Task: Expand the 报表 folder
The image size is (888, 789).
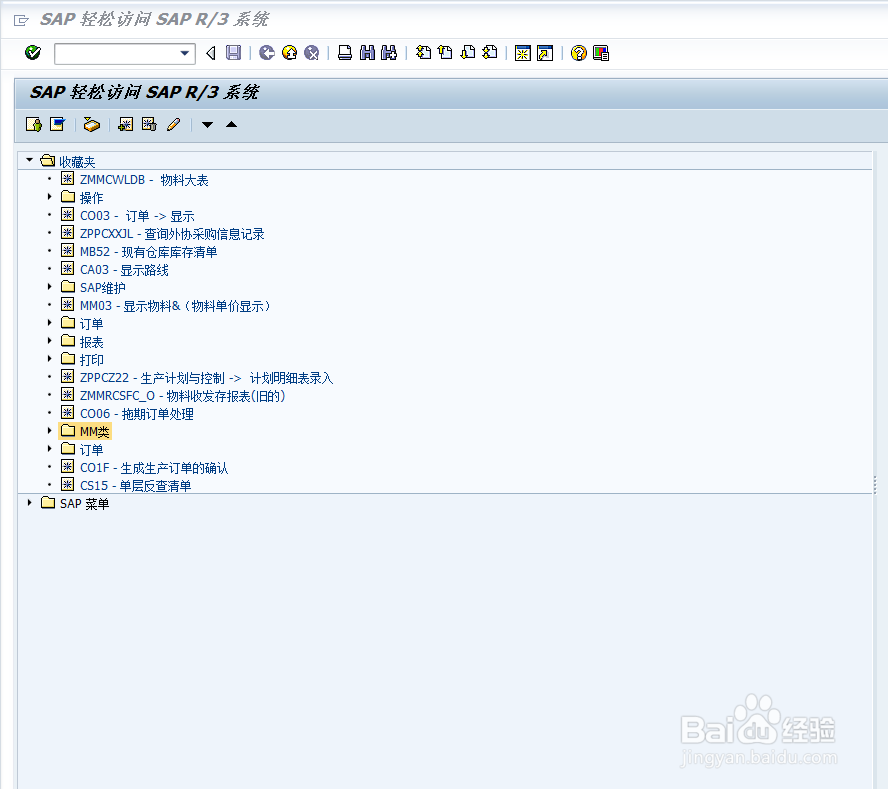Action: coord(49,340)
